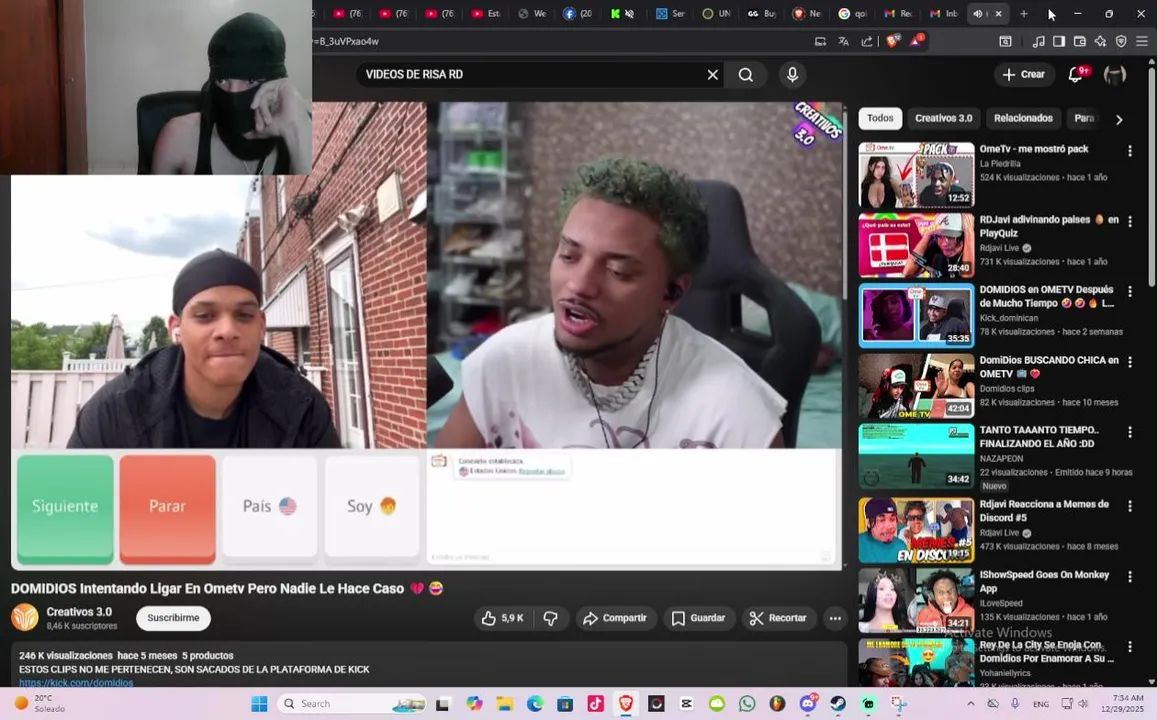This screenshot has height=720, width=1157.
Task: Open the account avatar menu
Action: pos(1114,75)
